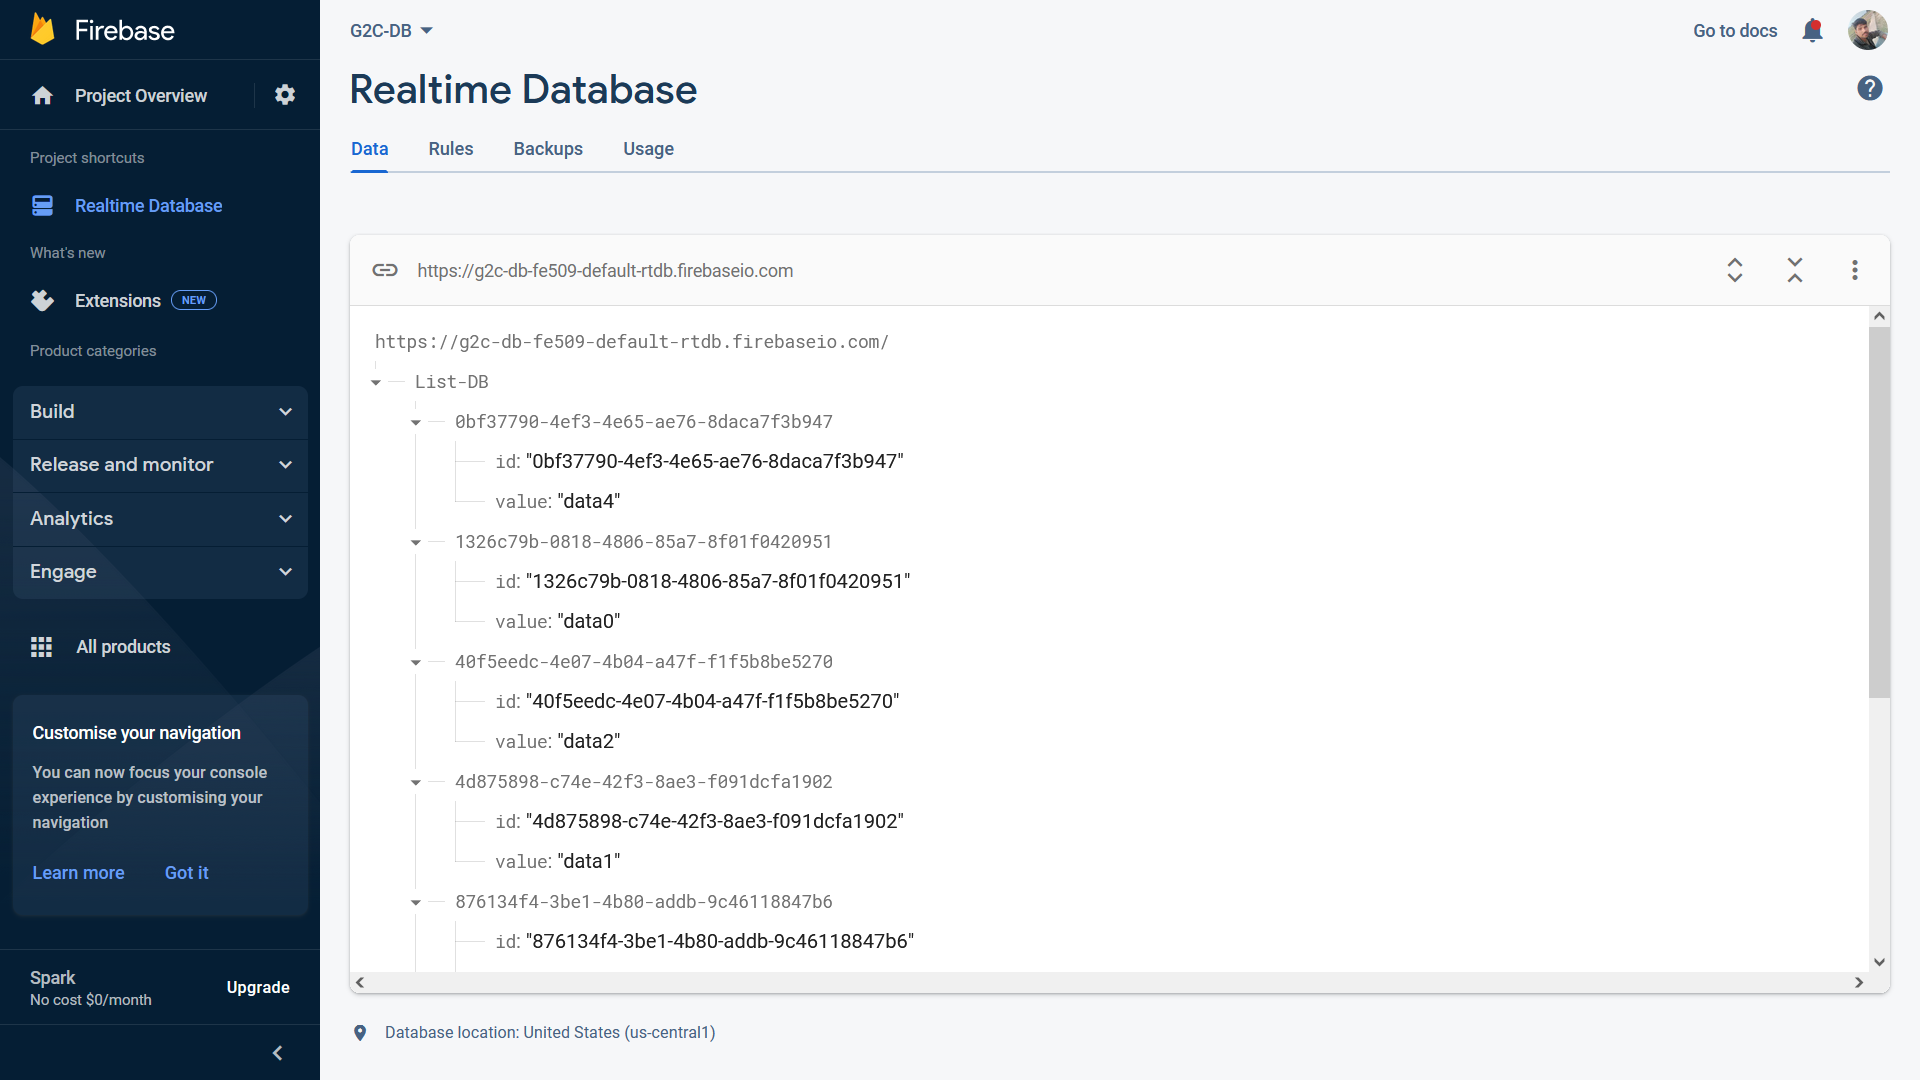Expand the Build category
1920x1080 pixels.
point(160,412)
